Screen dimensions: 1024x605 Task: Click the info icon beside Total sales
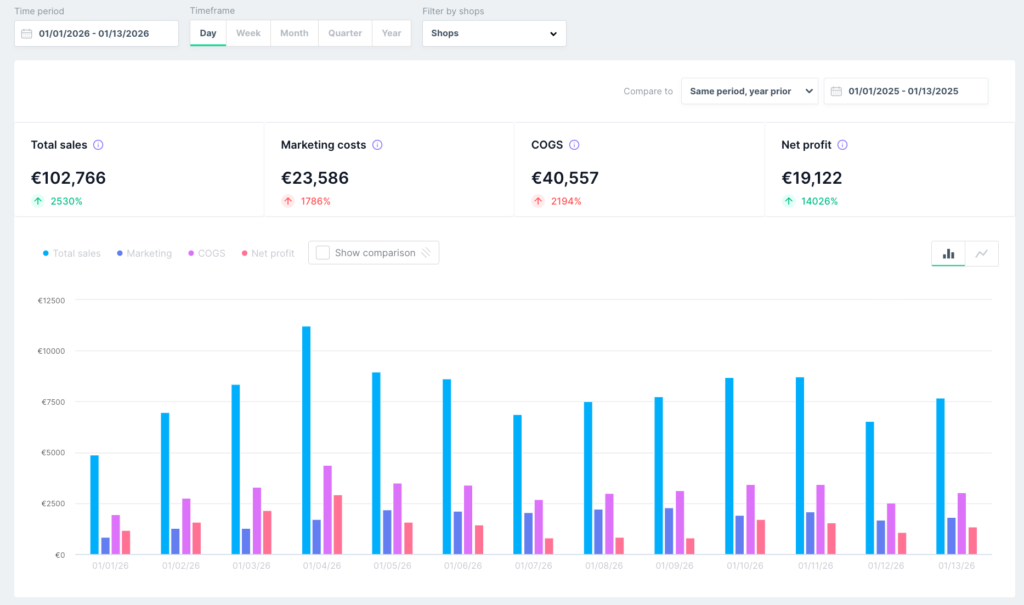(x=98, y=145)
